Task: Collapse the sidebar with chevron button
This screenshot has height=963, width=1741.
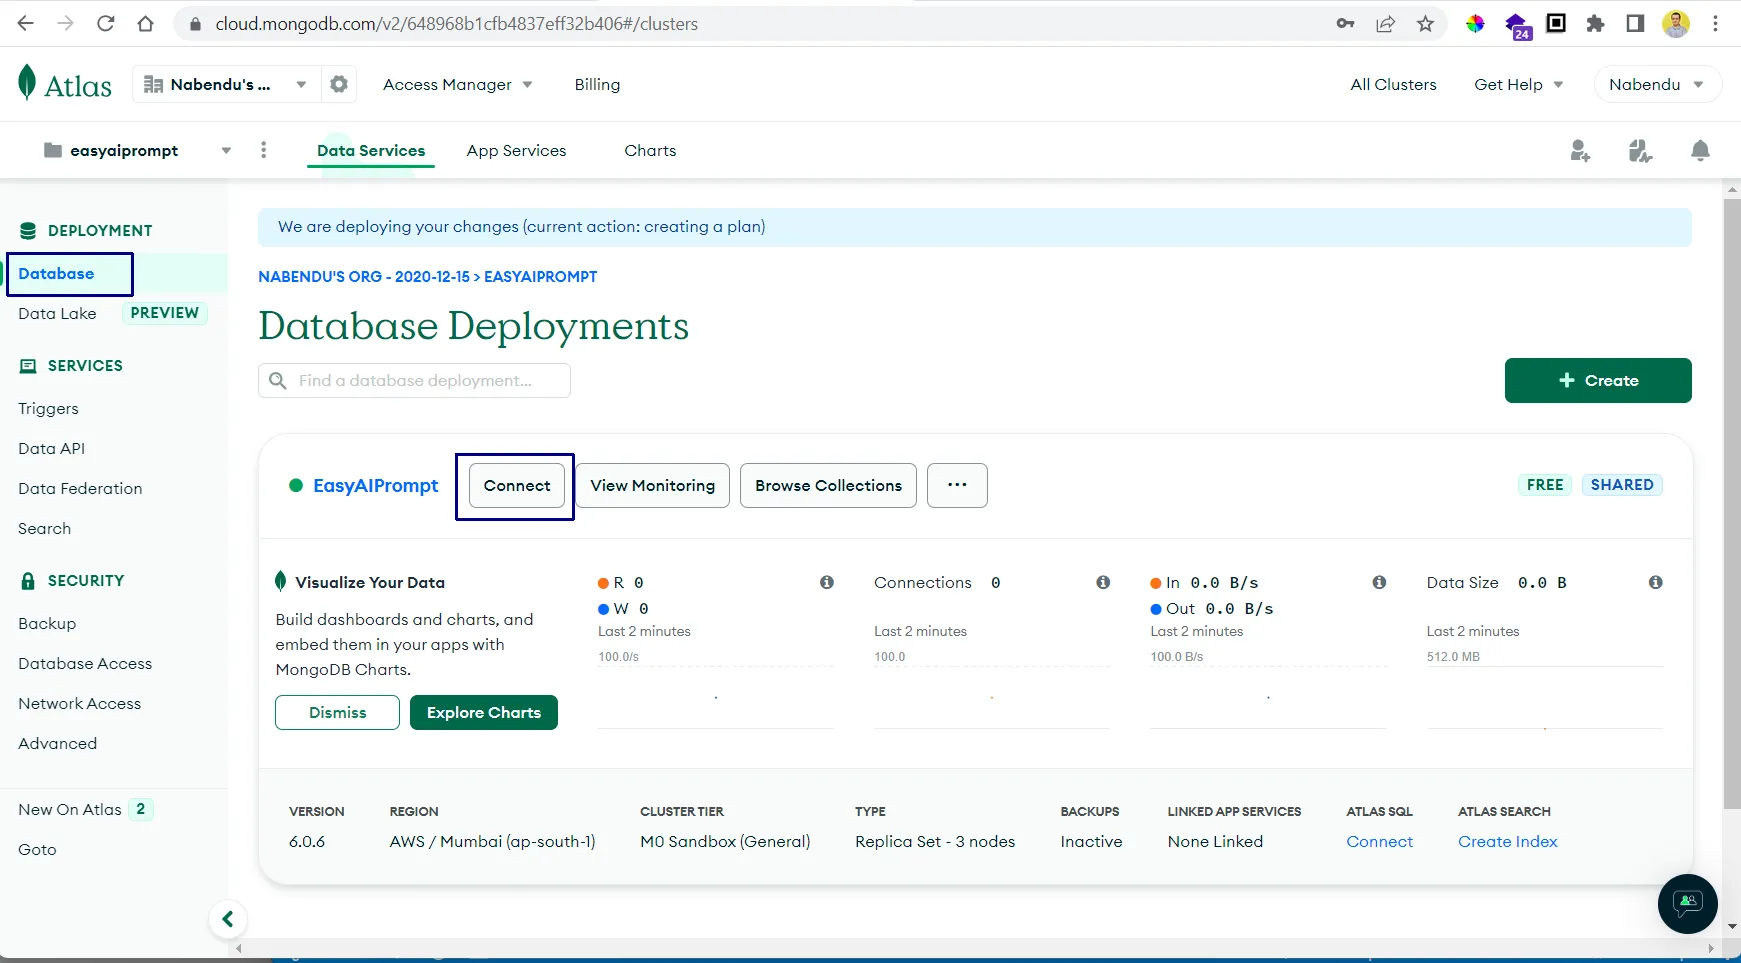Action: tap(228, 919)
